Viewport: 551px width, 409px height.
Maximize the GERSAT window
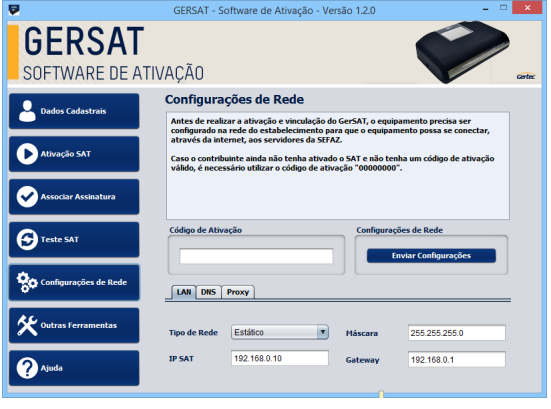click(504, 8)
